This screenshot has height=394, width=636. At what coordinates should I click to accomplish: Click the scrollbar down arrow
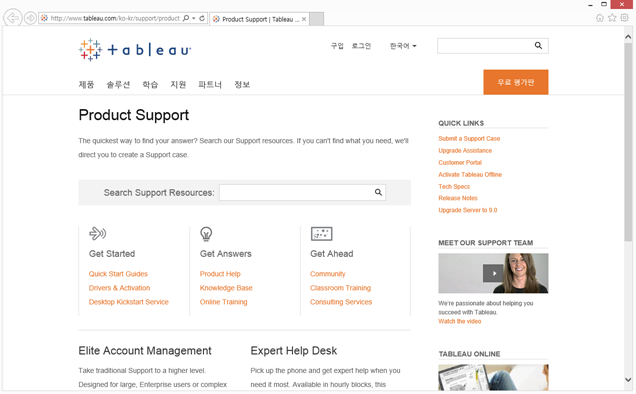click(x=628, y=380)
